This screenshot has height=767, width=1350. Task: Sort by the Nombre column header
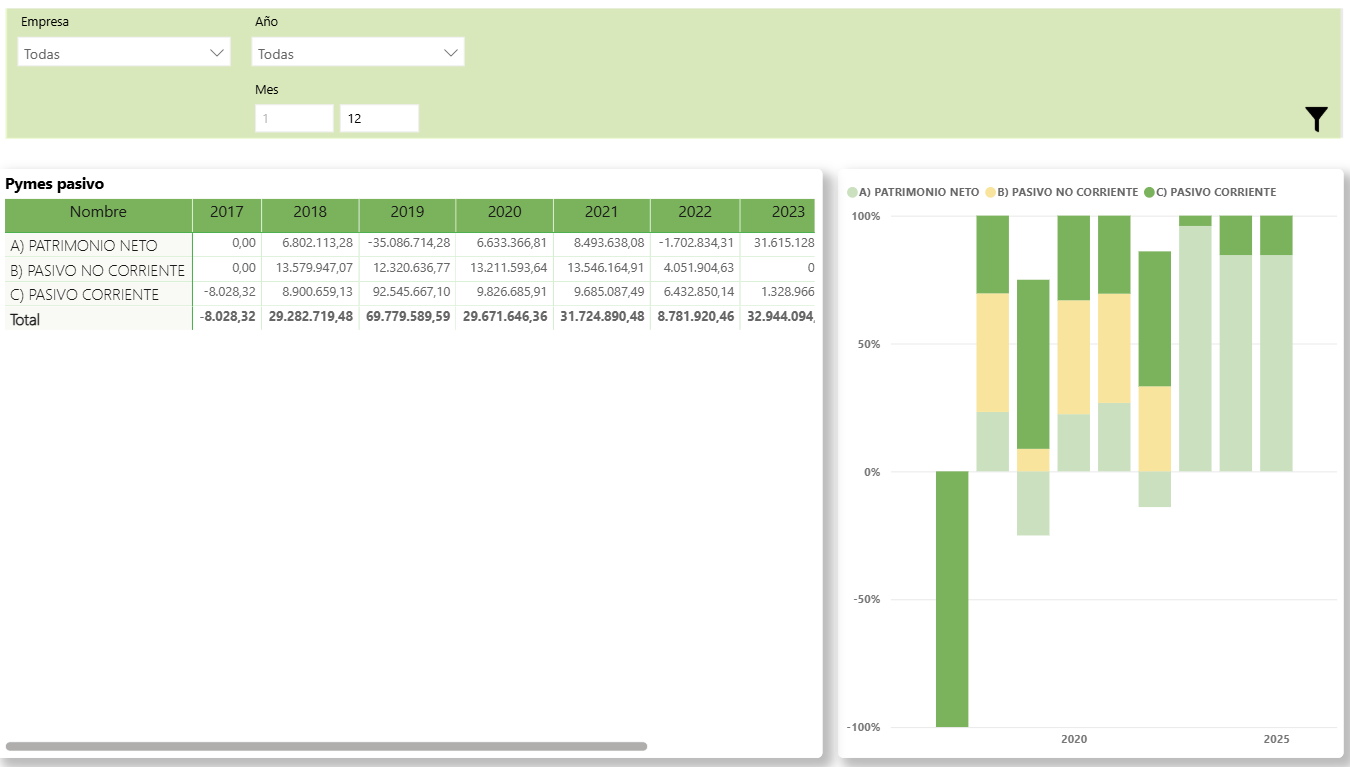pyautogui.click(x=98, y=212)
